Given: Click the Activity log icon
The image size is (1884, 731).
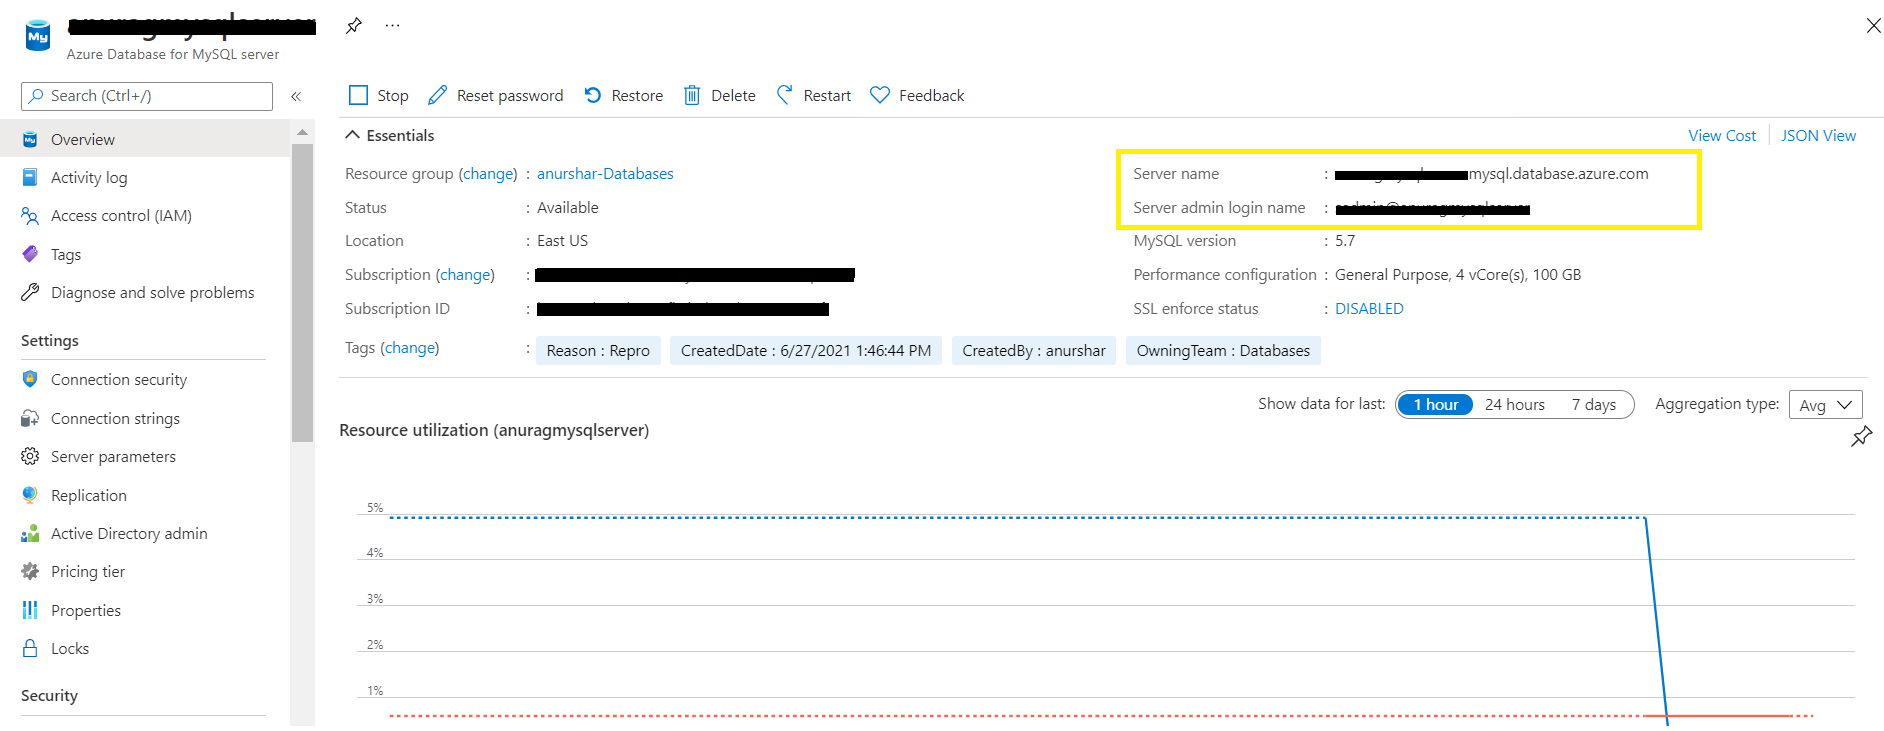Looking at the screenshot, I should 30,177.
